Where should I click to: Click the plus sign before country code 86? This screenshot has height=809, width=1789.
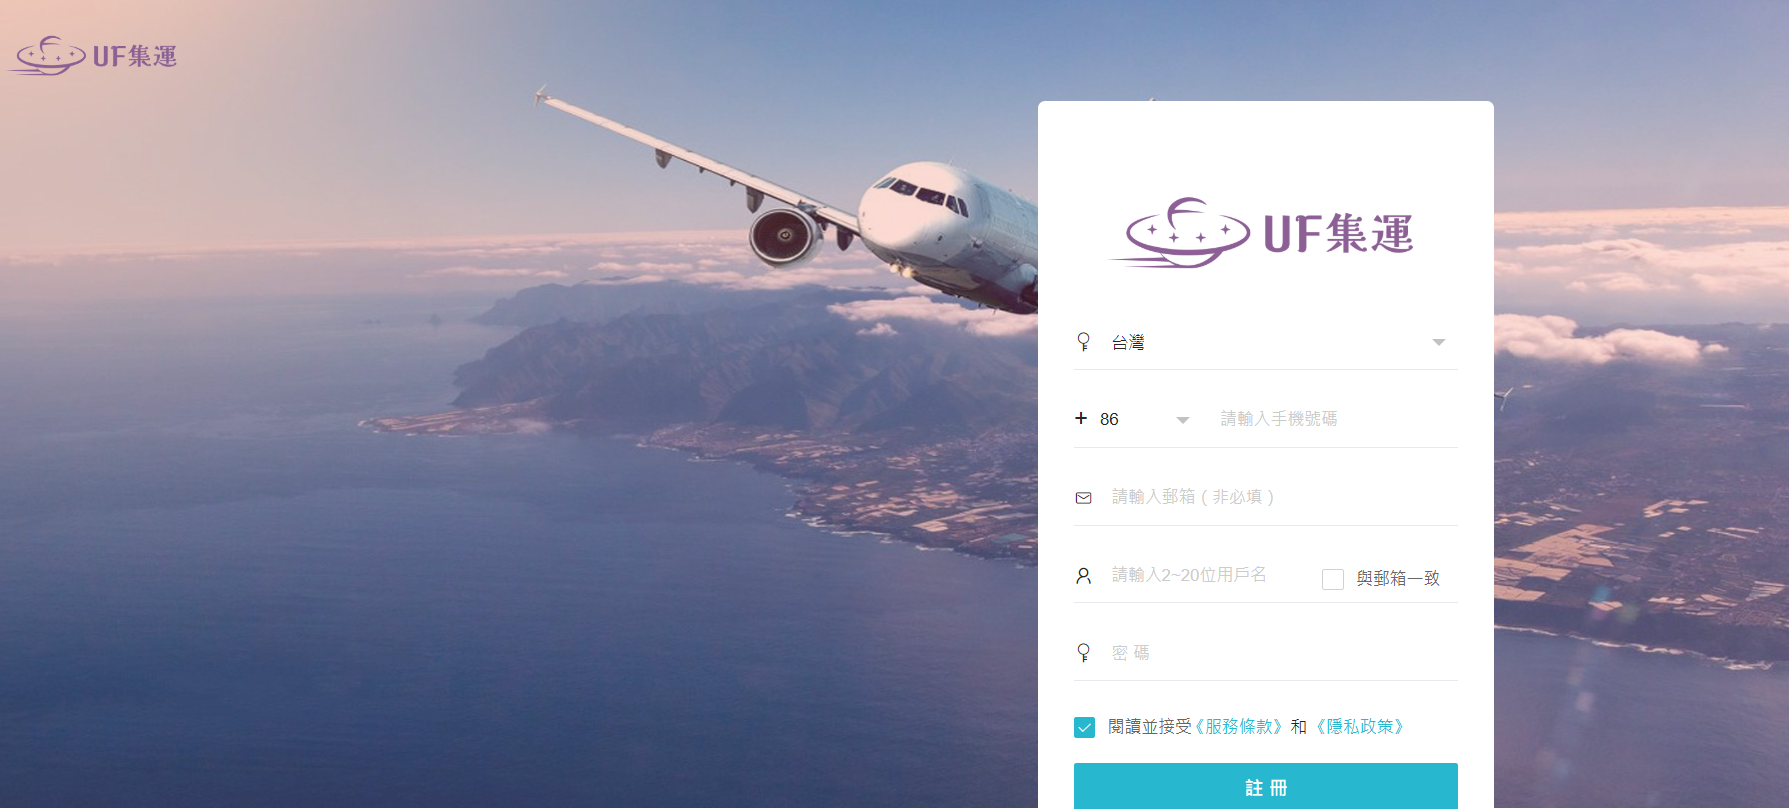(x=1081, y=418)
